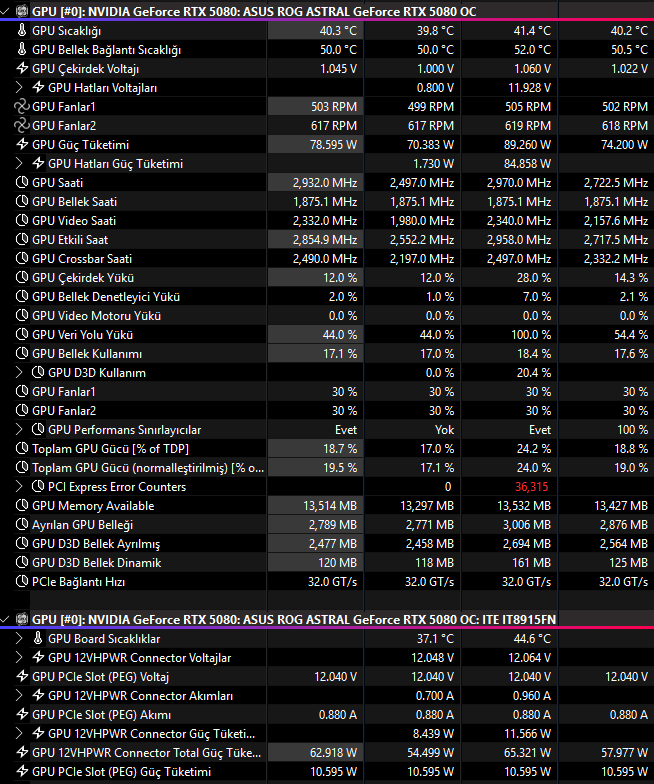
Task: Click the 84.858 W rail power maximum value
Action: [x=527, y=164]
